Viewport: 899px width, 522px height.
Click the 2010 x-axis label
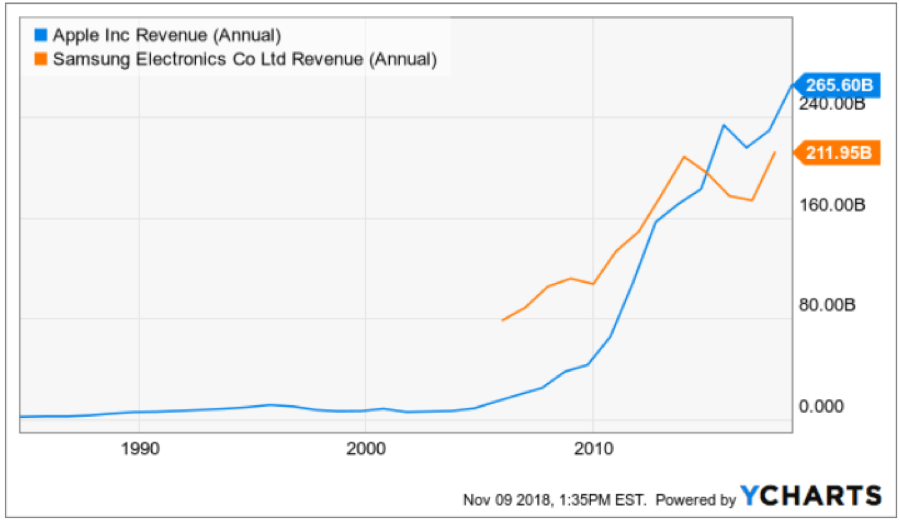click(x=593, y=449)
